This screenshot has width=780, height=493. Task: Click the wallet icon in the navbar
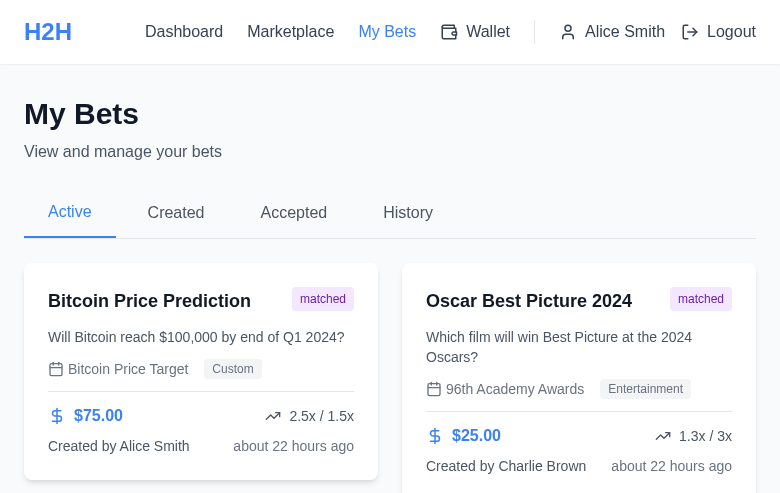[449, 32]
